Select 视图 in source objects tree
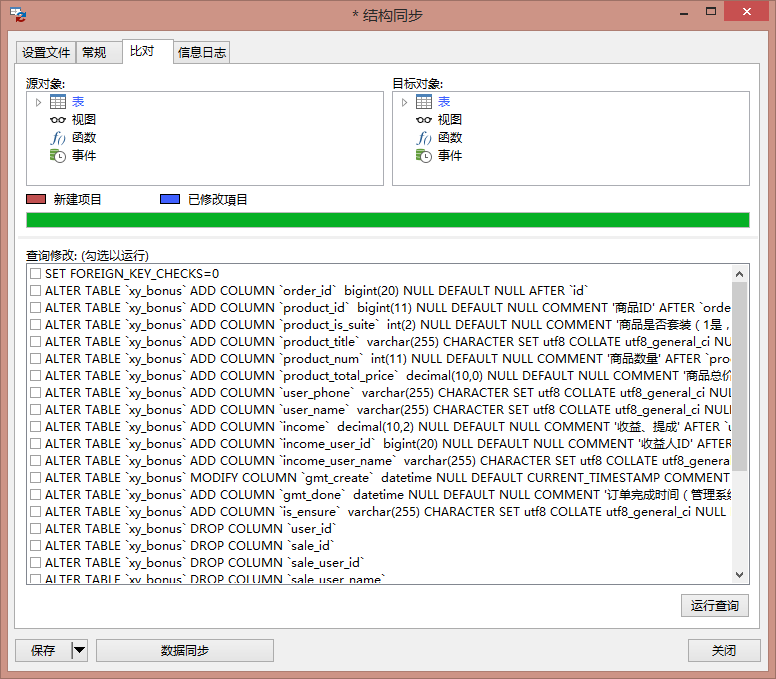This screenshot has width=776, height=679. (84, 120)
